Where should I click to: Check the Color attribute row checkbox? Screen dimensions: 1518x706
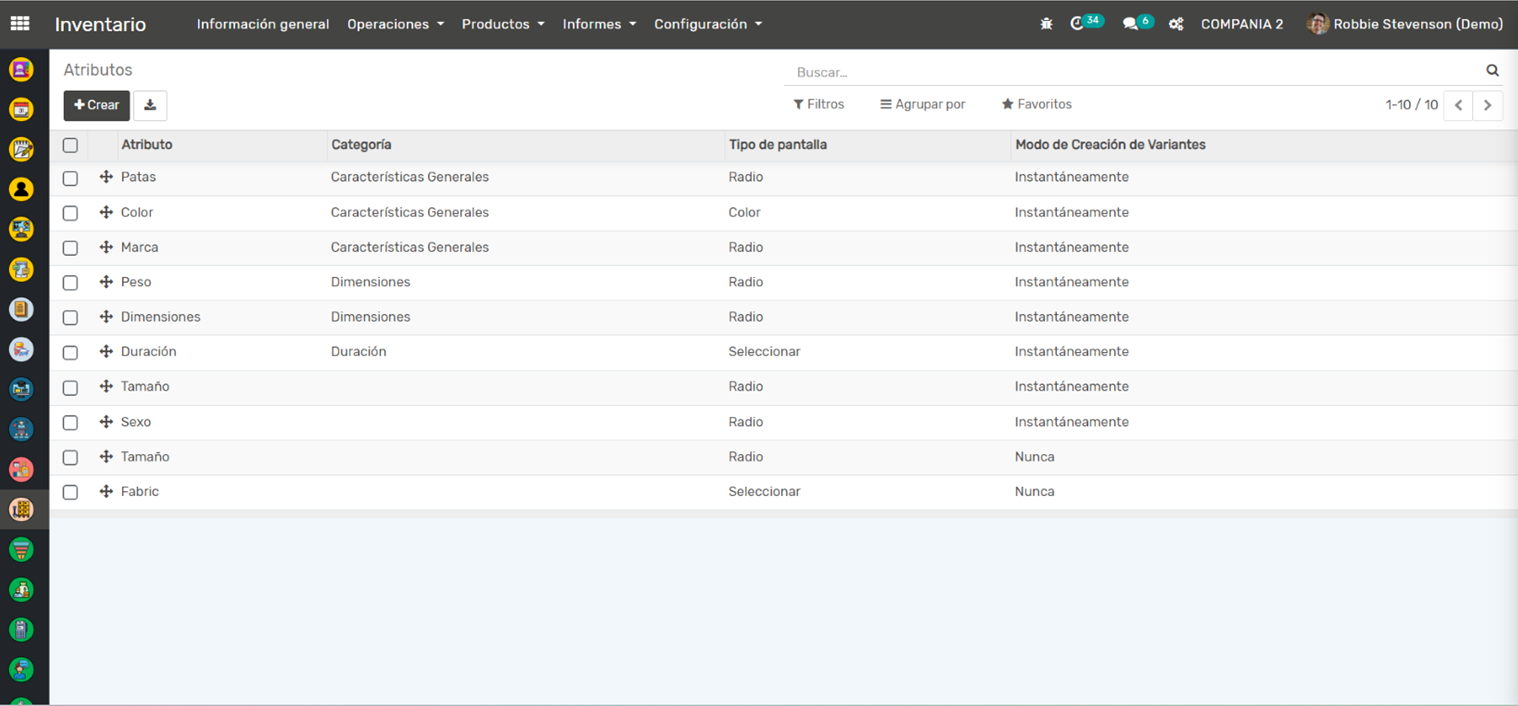[70, 213]
